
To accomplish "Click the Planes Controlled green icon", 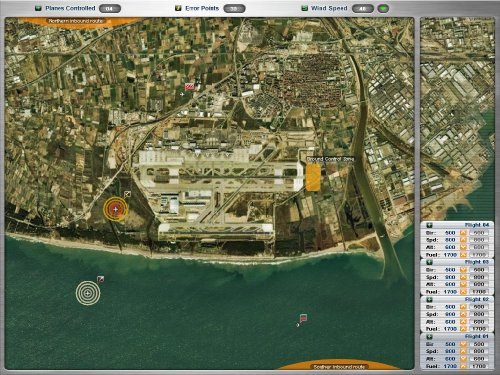I will click(38, 8).
